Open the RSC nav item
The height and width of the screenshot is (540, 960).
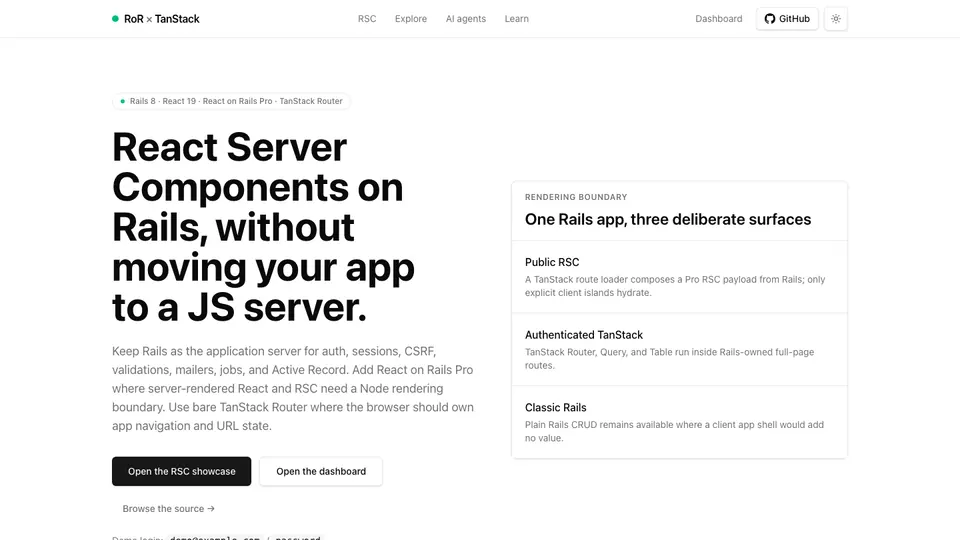(367, 19)
